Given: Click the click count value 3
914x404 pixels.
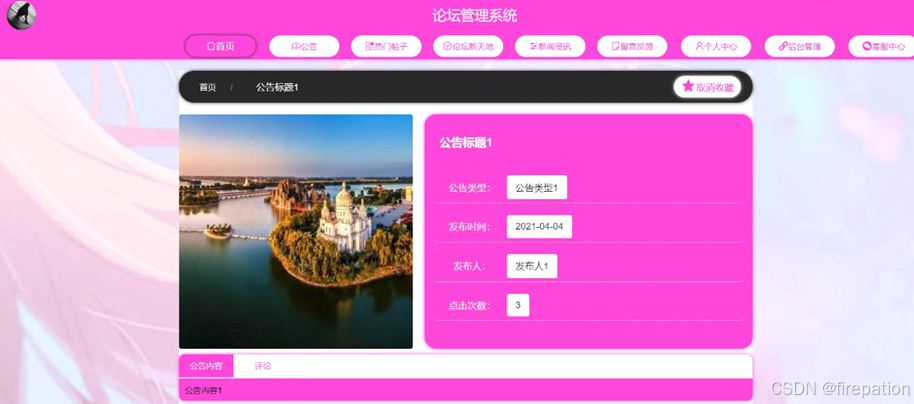Looking at the screenshot, I should [x=518, y=305].
